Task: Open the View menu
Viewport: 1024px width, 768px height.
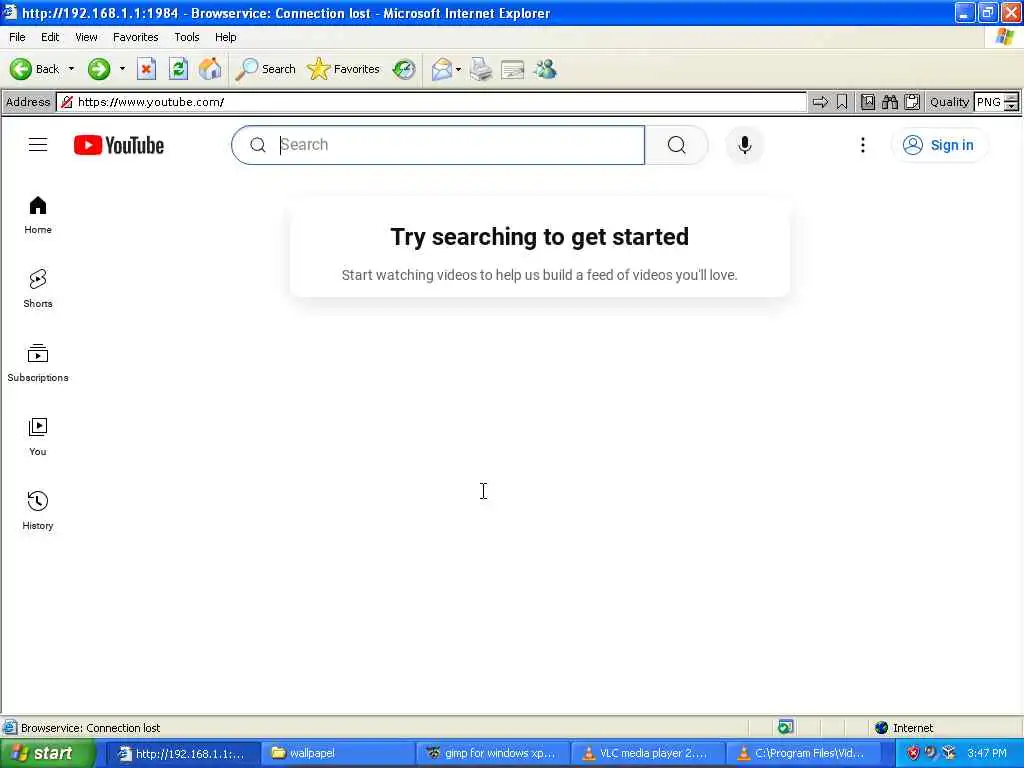Action: (86, 37)
